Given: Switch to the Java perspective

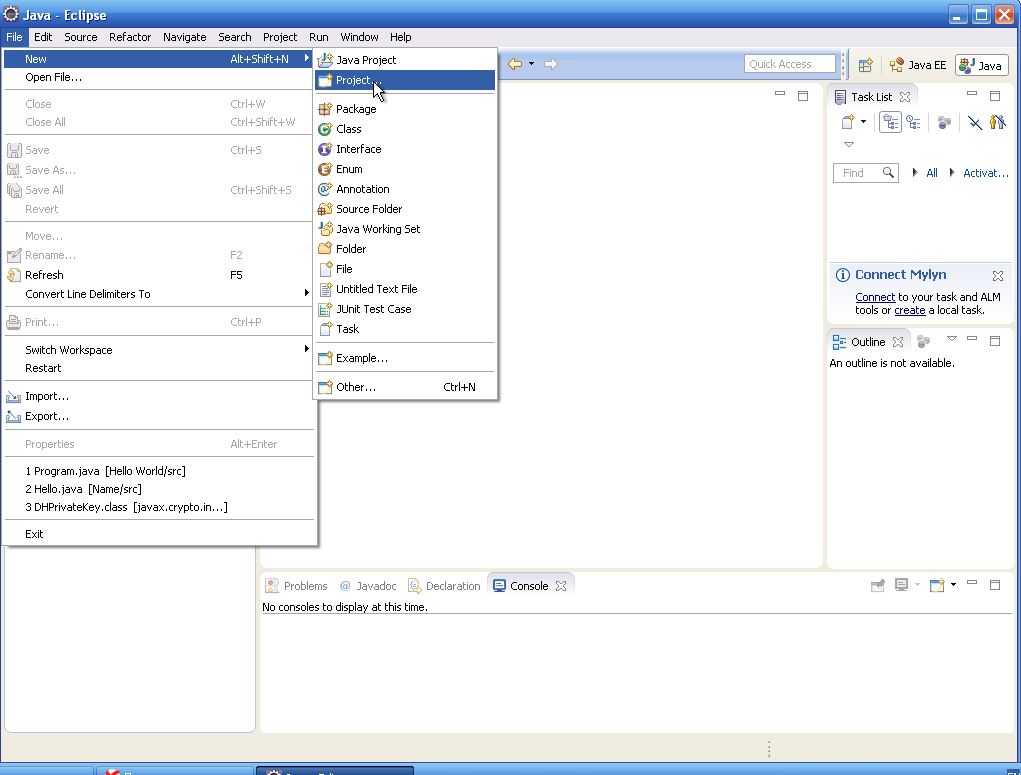Looking at the screenshot, I should tap(982, 65).
